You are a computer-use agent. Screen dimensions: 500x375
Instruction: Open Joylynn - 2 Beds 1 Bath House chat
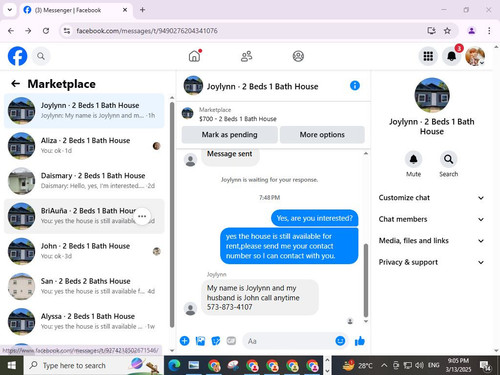84,111
